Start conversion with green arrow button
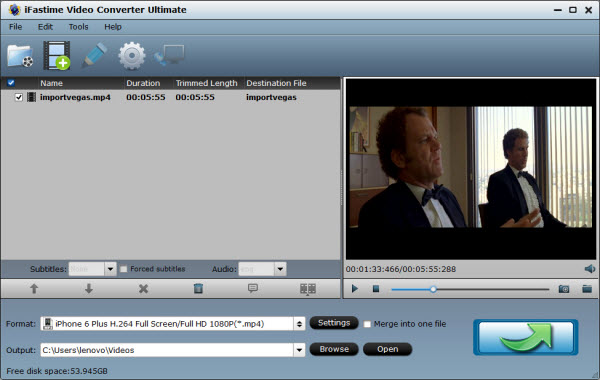This screenshot has height=380, width=600. point(526,337)
